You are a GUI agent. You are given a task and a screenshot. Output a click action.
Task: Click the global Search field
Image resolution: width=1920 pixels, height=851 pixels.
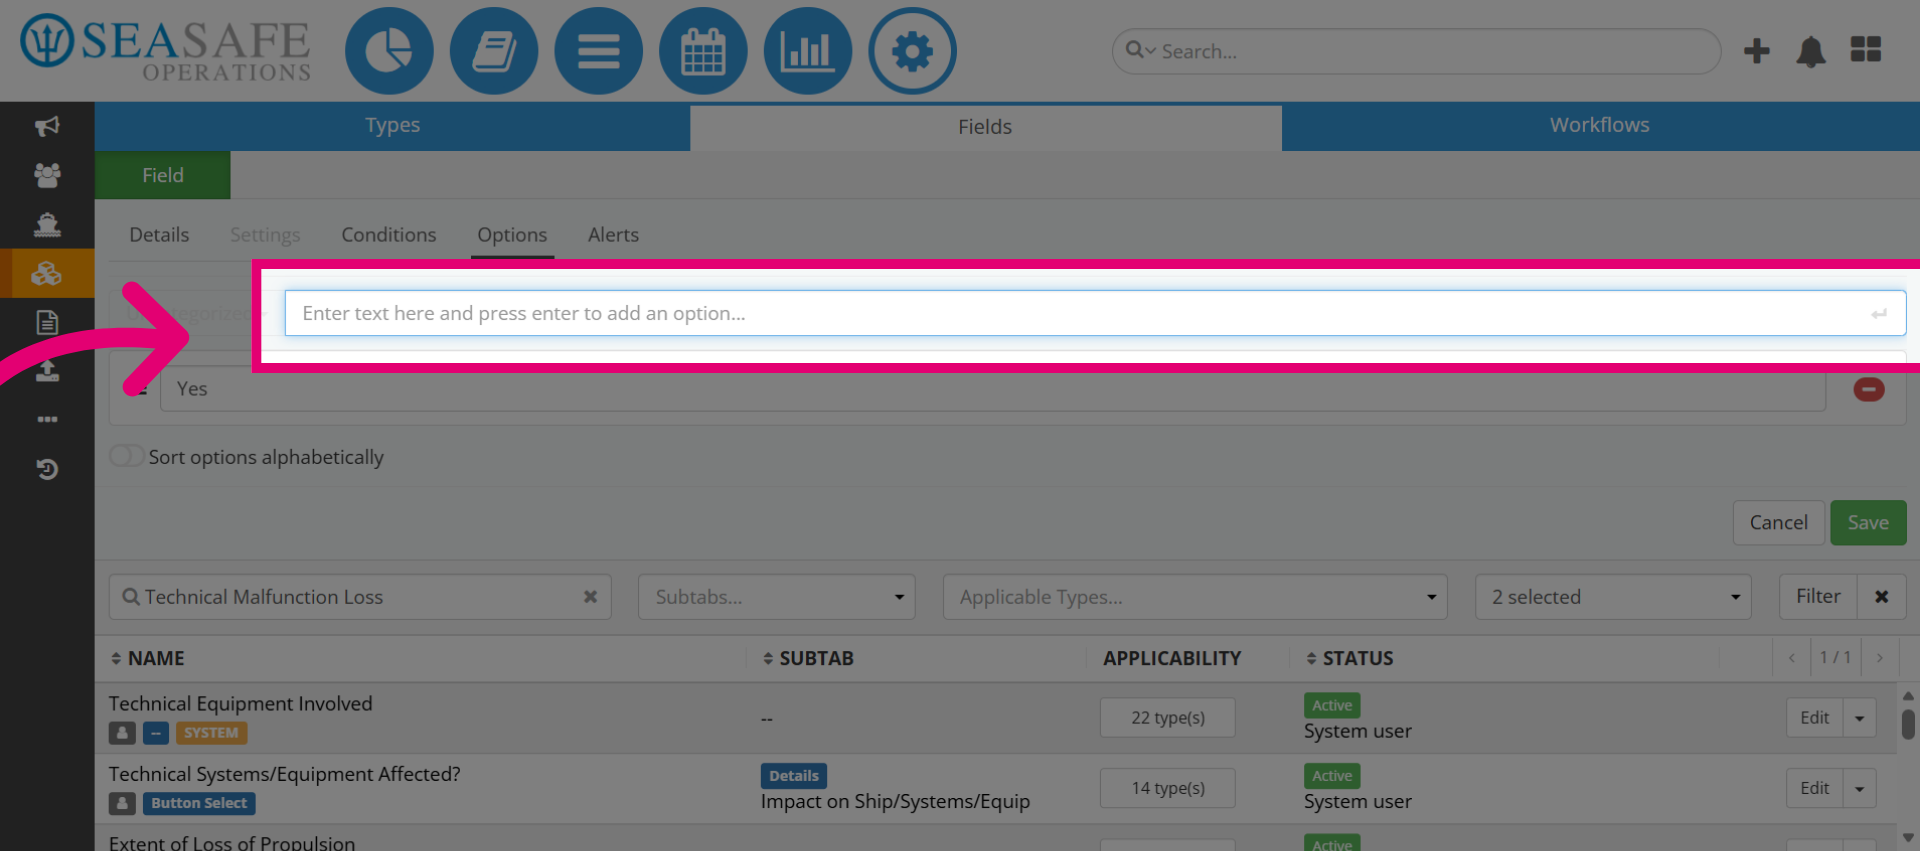pos(1416,51)
